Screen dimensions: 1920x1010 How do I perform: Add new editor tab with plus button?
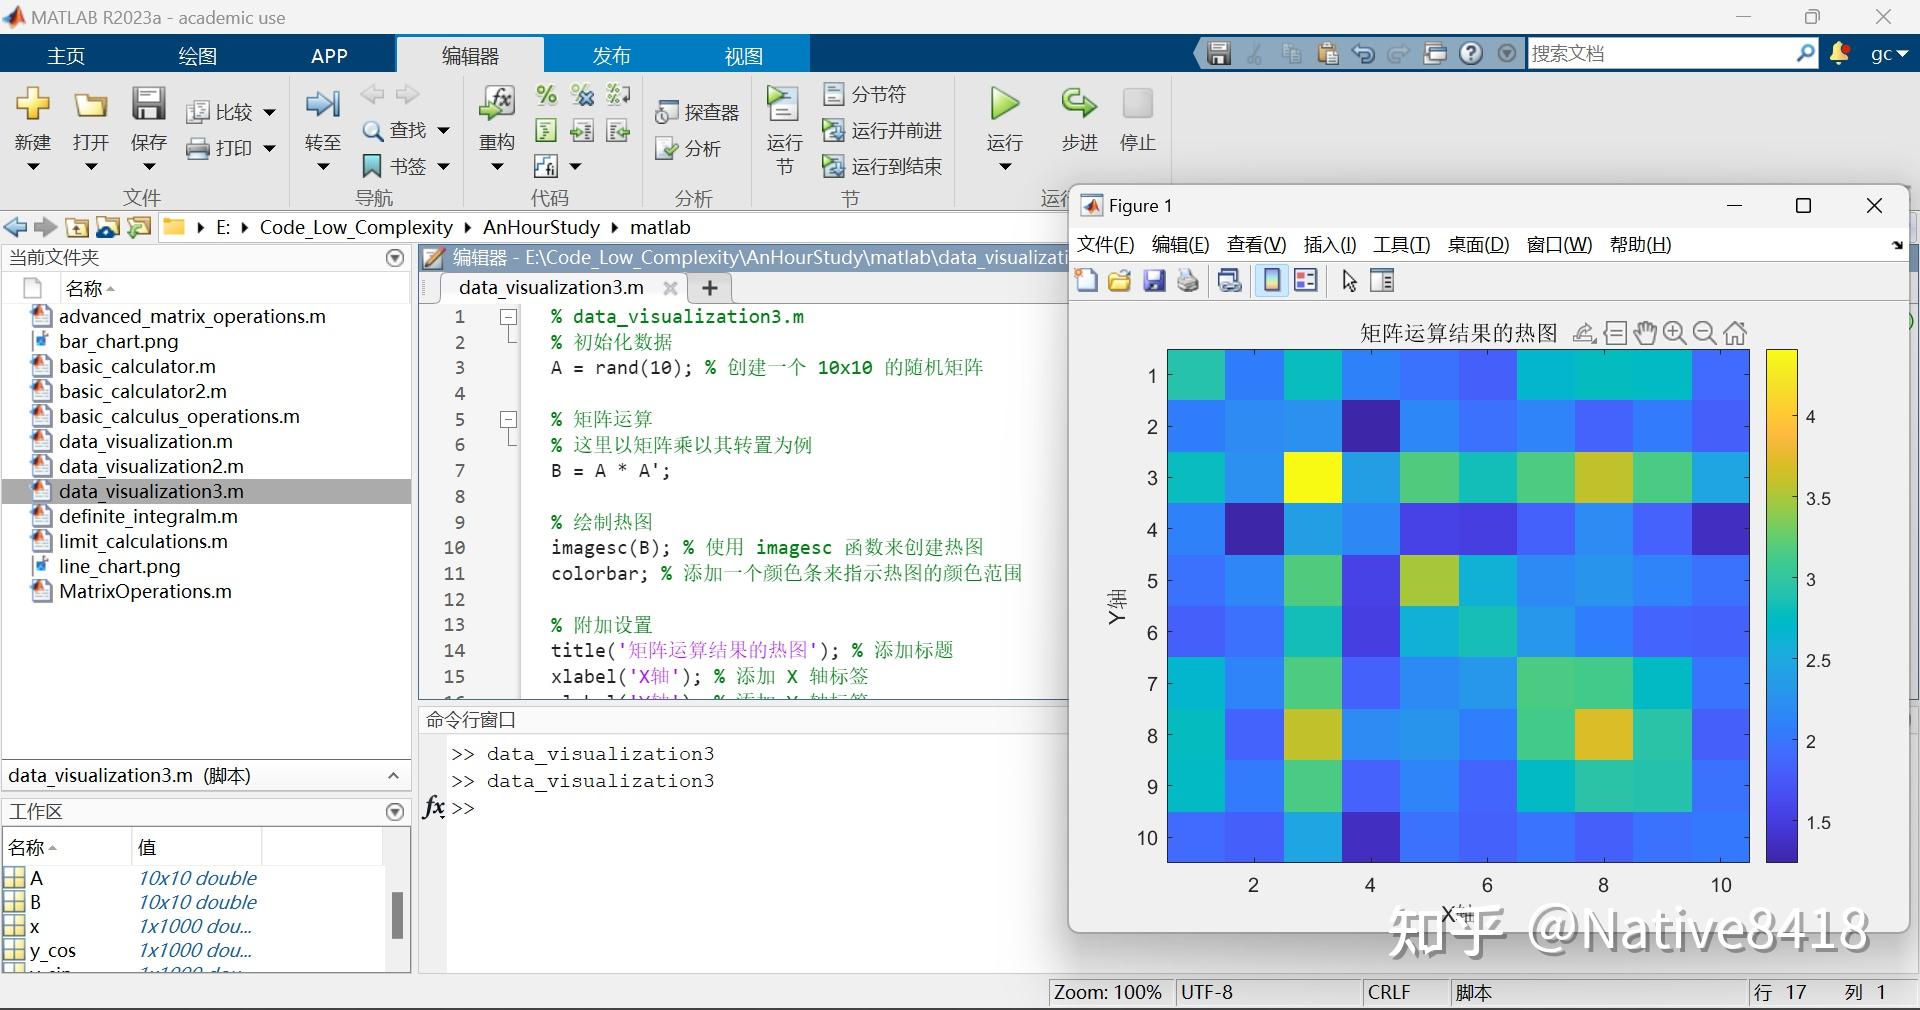click(710, 288)
